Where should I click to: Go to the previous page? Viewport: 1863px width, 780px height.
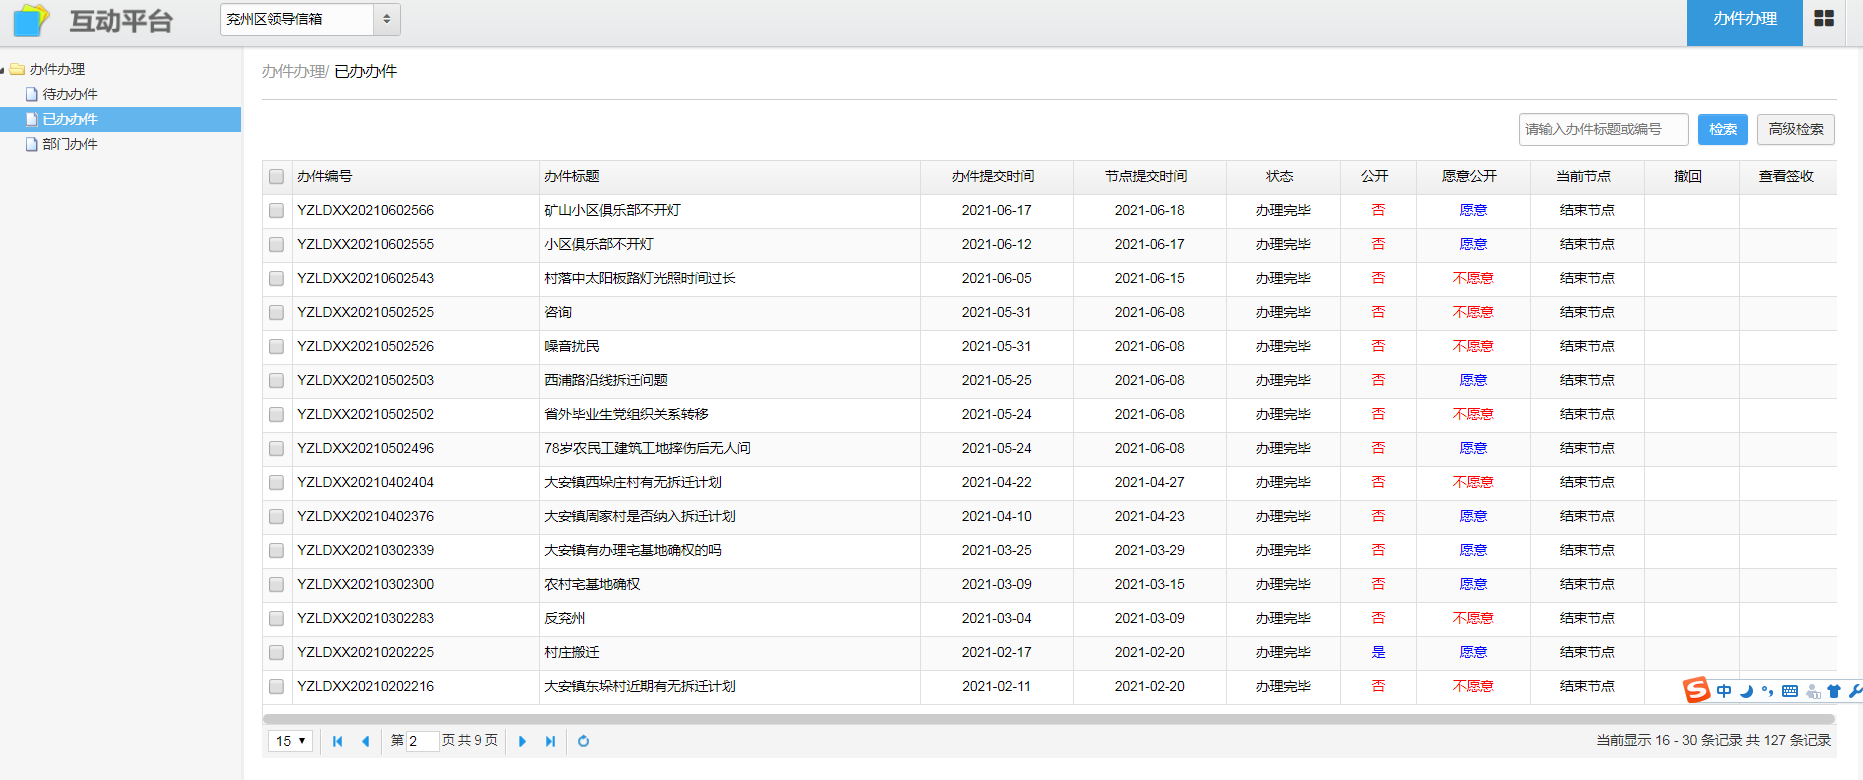pyautogui.click(x=365, y=741)
